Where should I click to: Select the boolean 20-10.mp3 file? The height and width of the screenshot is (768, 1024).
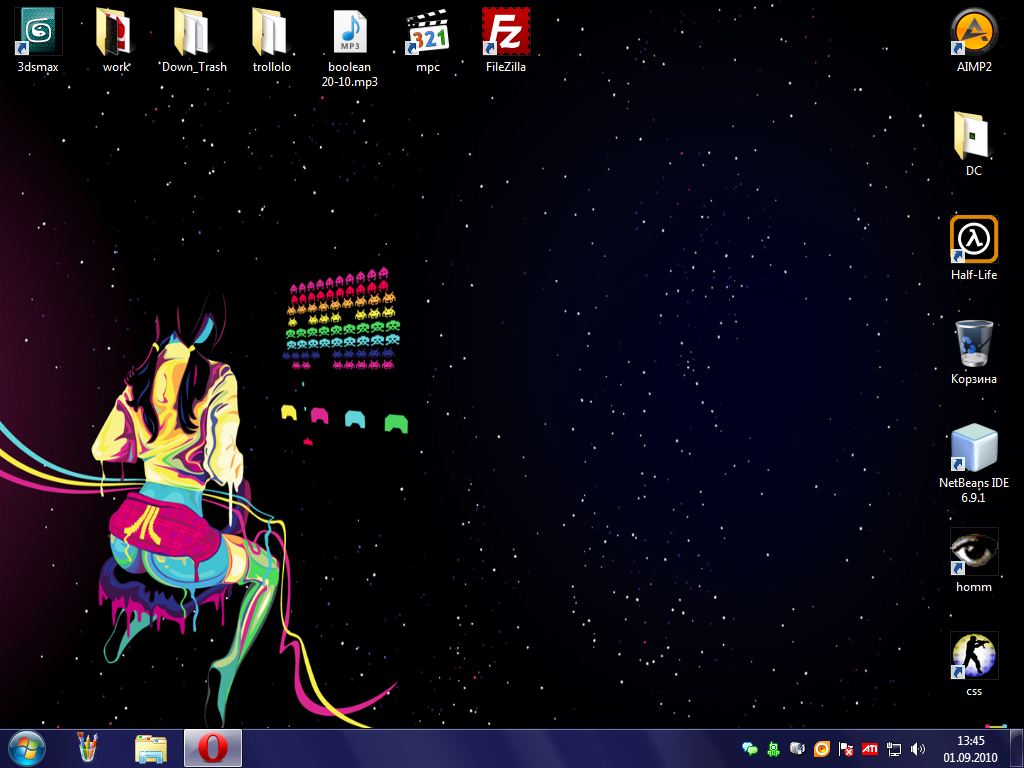[x=349, y=32]
